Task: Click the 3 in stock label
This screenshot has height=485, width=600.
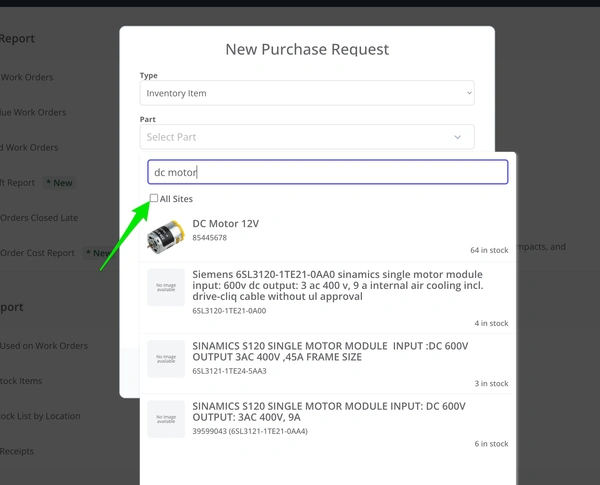Action: tap(491, 383)
